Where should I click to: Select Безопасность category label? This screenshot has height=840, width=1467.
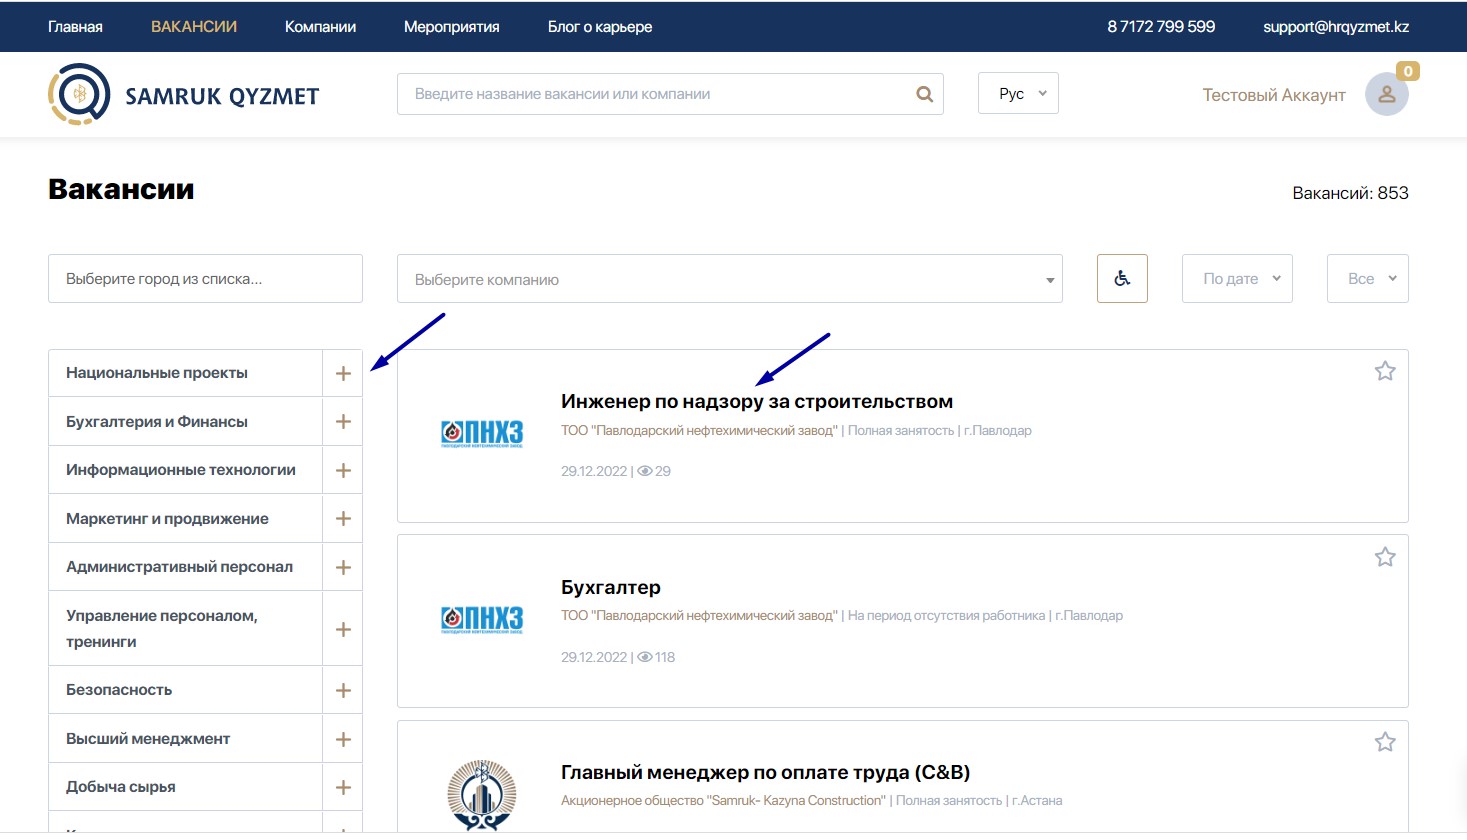[x=119, y=690]
